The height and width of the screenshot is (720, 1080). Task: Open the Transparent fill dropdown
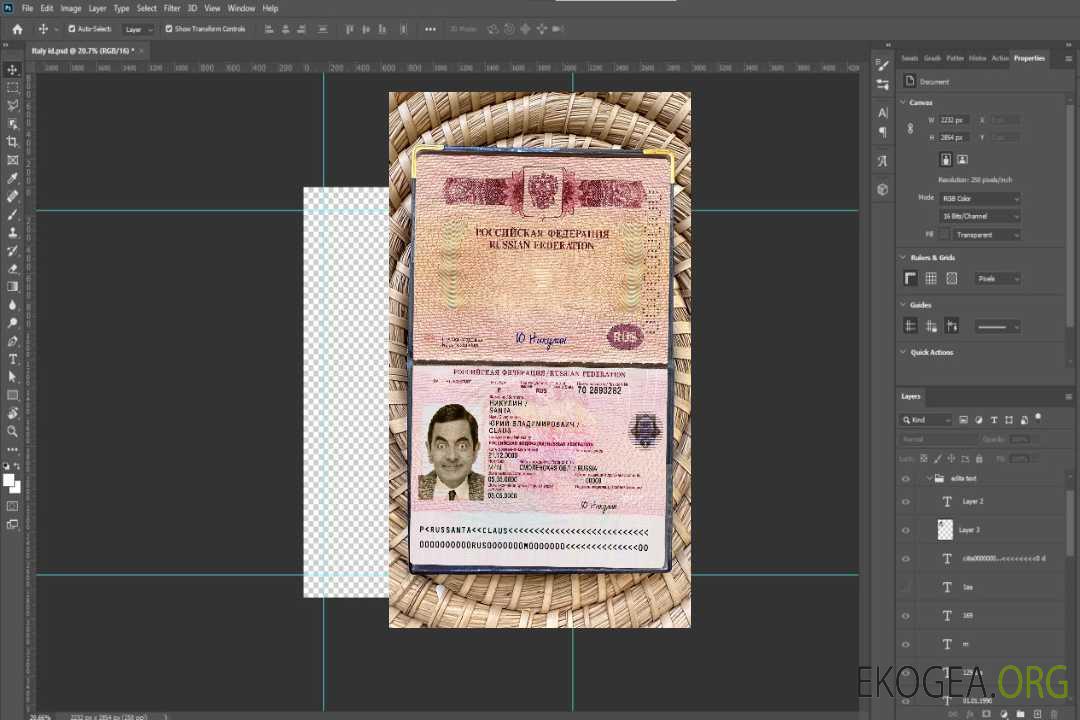coord(987,235)
